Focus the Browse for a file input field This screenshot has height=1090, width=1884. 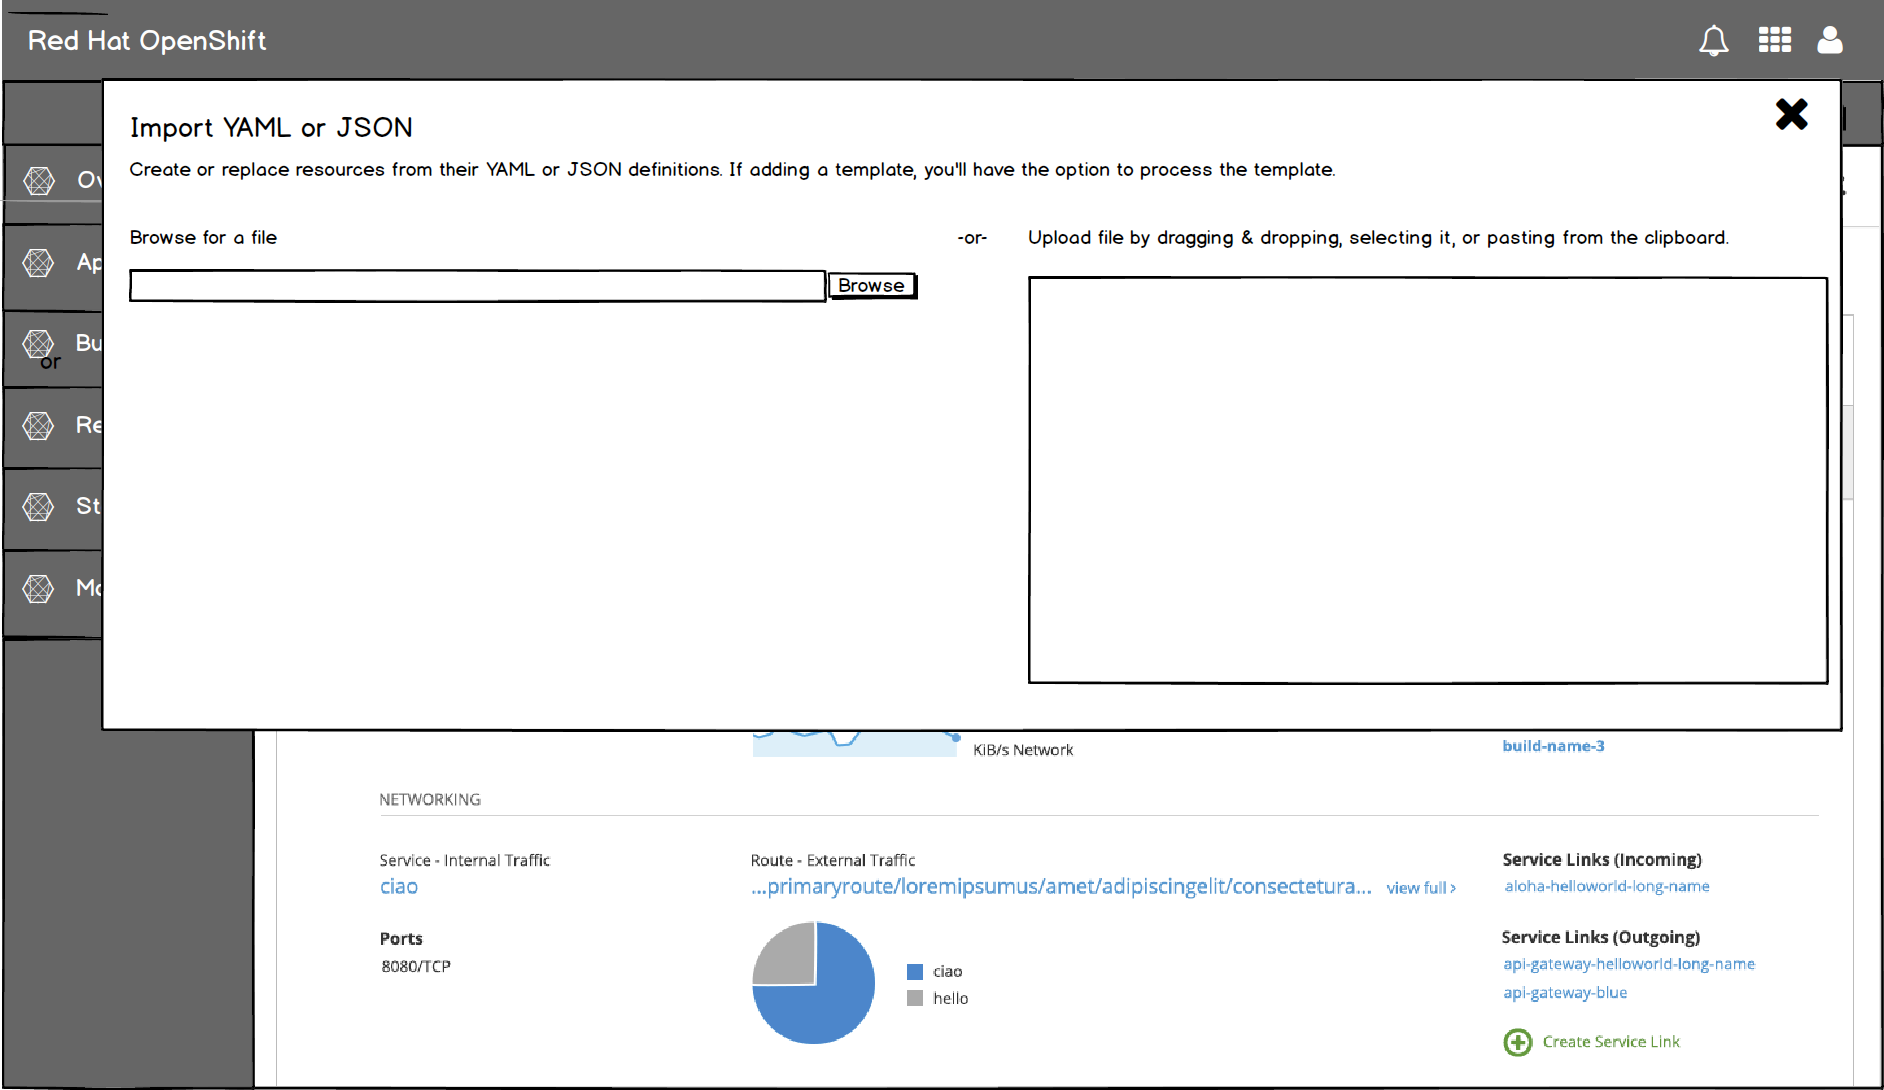click(477, 286)
